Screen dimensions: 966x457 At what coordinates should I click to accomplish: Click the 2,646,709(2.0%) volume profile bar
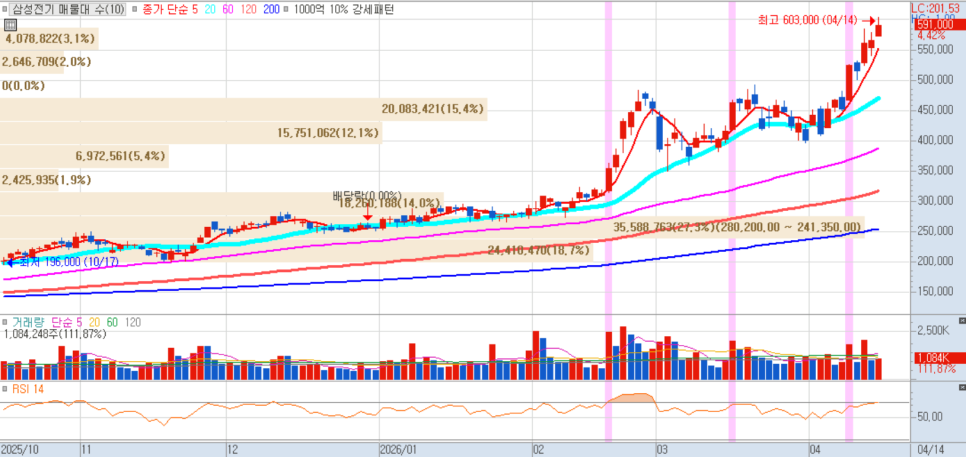tap(31, 62)
